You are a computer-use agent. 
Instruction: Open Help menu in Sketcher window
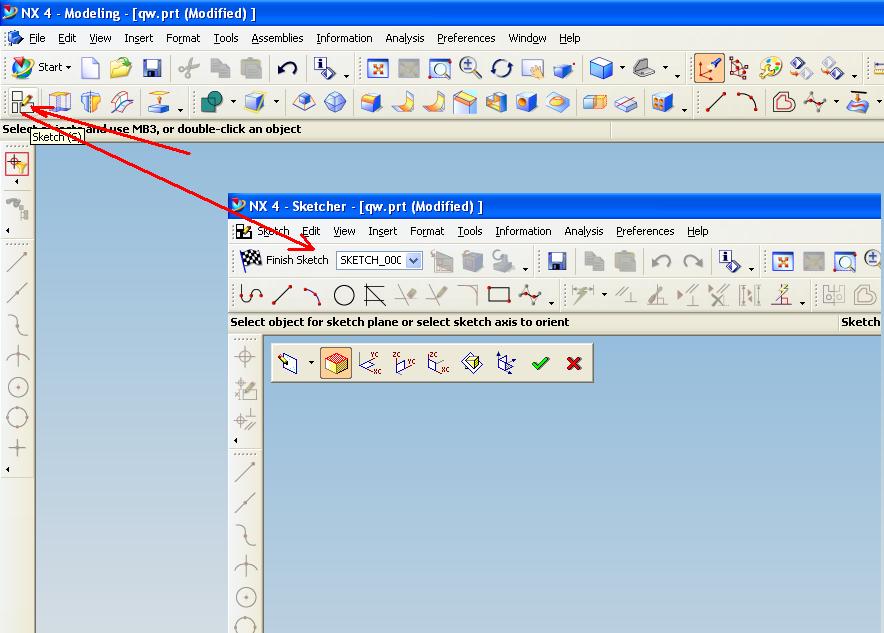697,231
